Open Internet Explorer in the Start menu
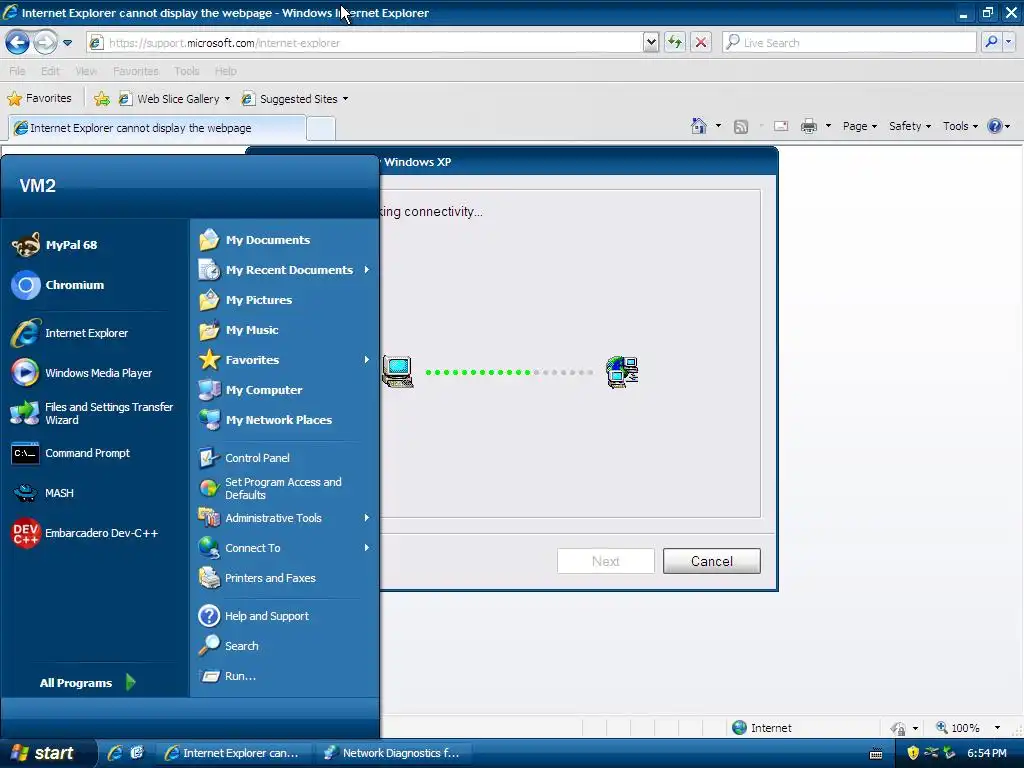This screenshot has width=1024, height=768. pos(69,333)
